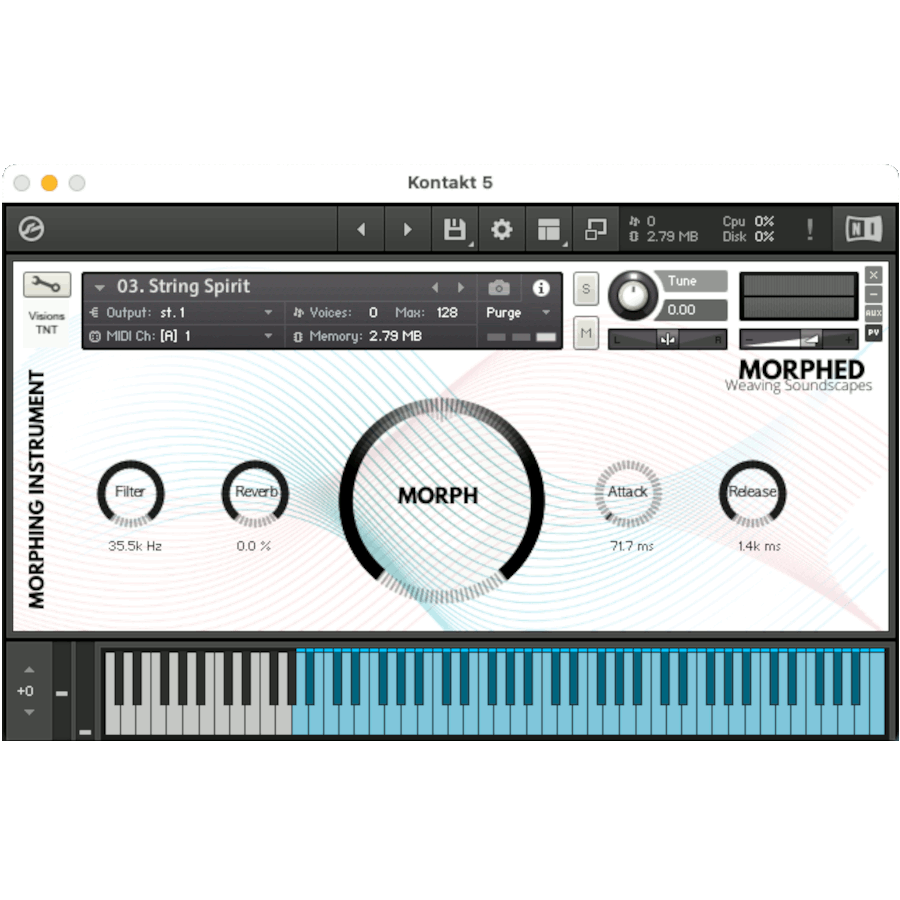Click the pan slider center handle

pos(668,340)
